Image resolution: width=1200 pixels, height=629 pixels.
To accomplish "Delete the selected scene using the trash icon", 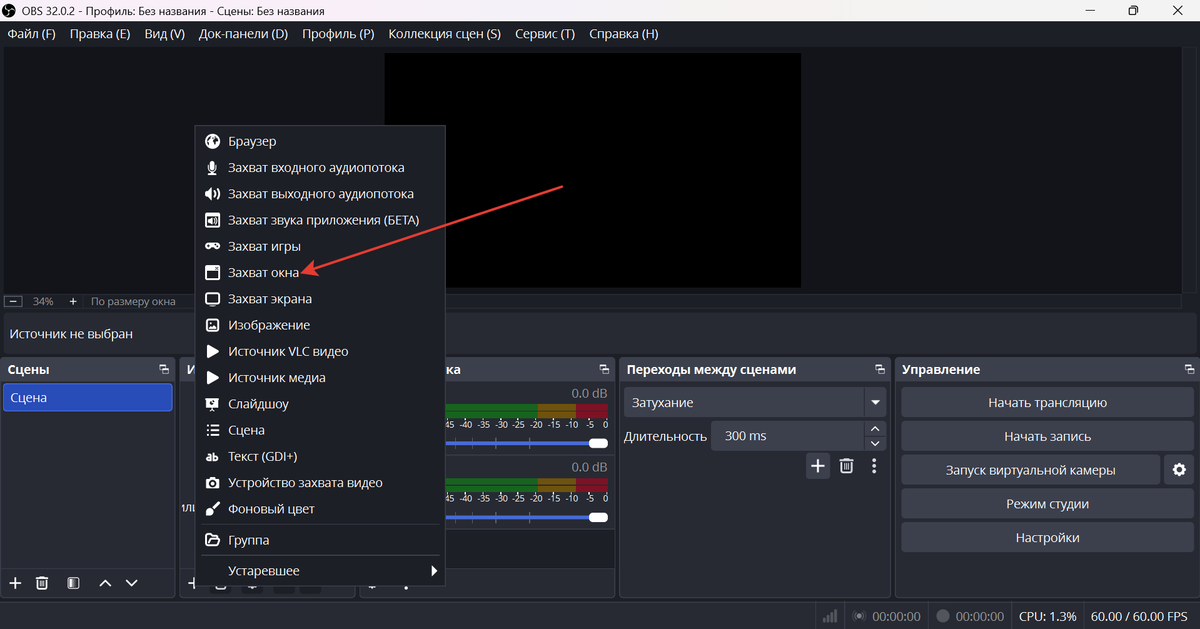I will pyautogui.click(x=42, y=583).
